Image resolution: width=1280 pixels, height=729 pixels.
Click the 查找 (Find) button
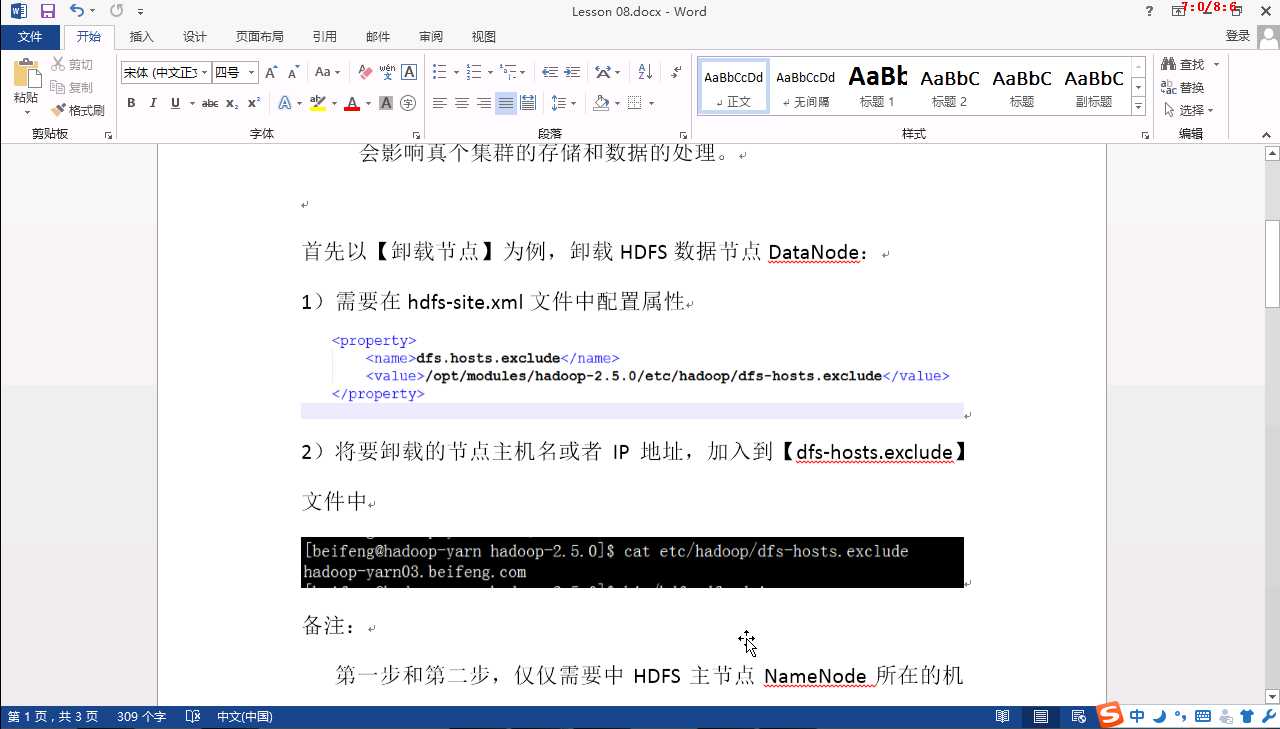pos(1190,64)
